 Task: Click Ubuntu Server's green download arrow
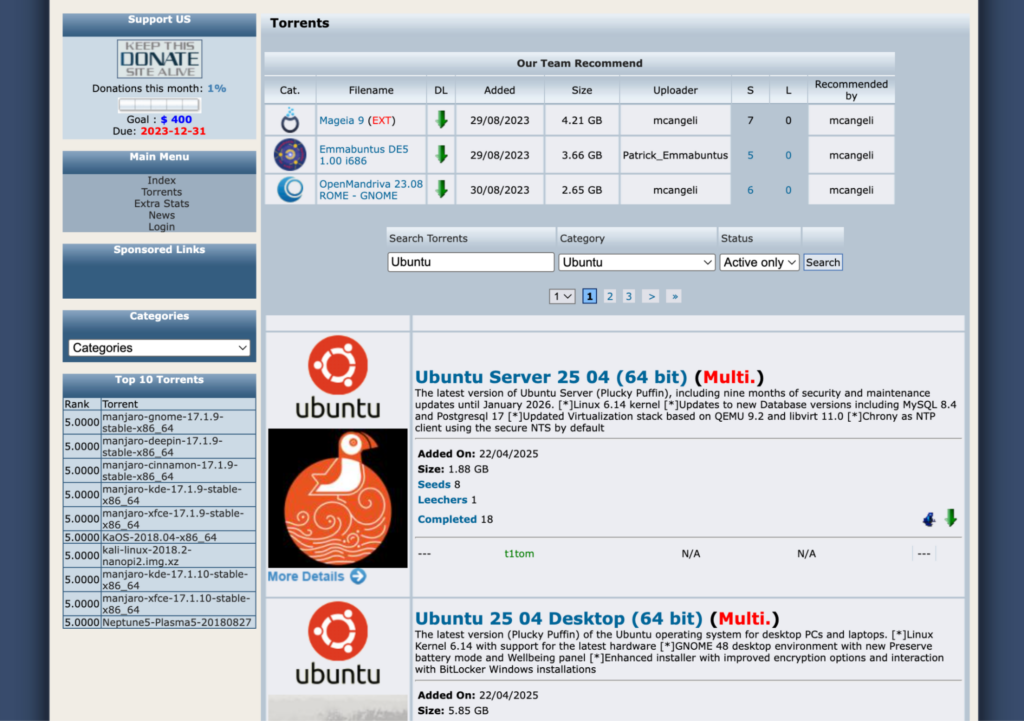(x=951, y=518)
